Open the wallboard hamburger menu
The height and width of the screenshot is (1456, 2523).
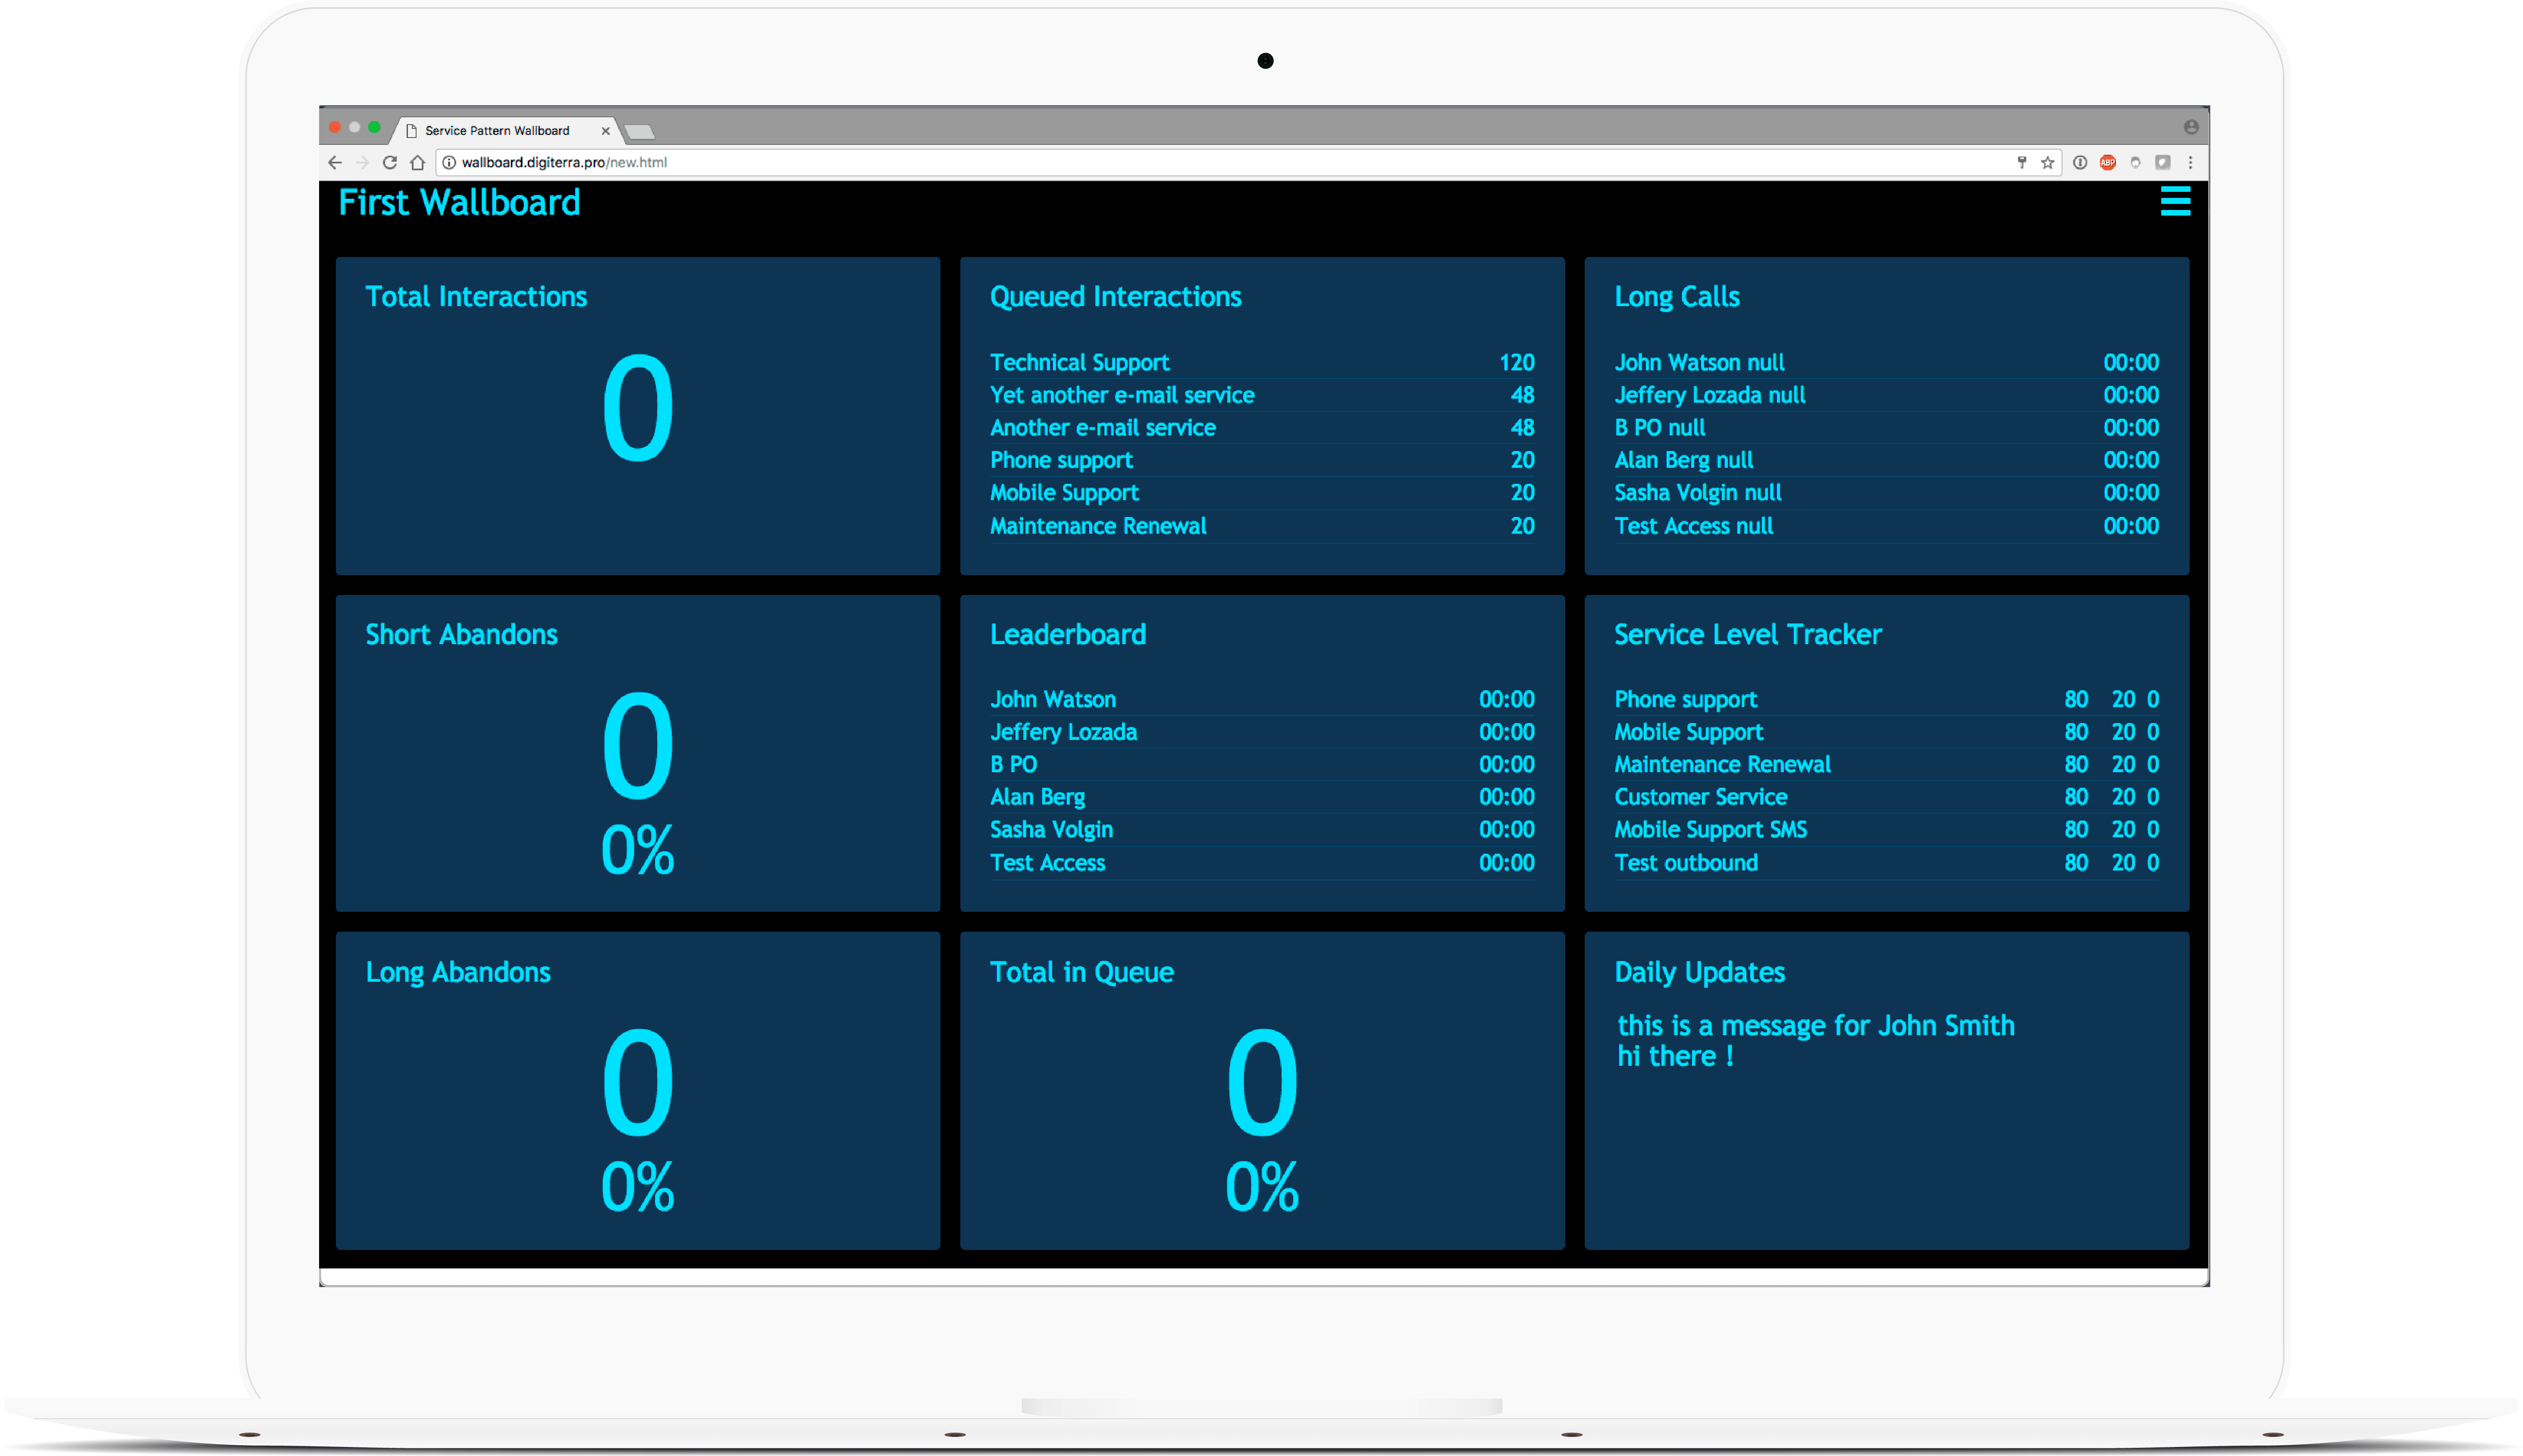2175,201
